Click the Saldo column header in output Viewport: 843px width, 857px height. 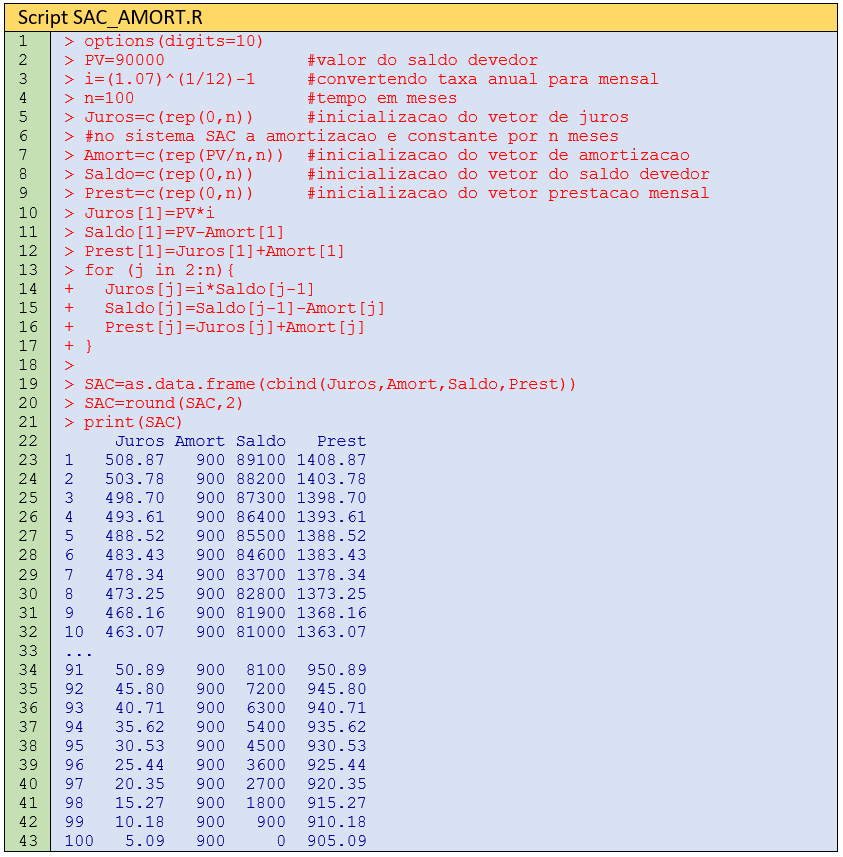tap(261, 441)
